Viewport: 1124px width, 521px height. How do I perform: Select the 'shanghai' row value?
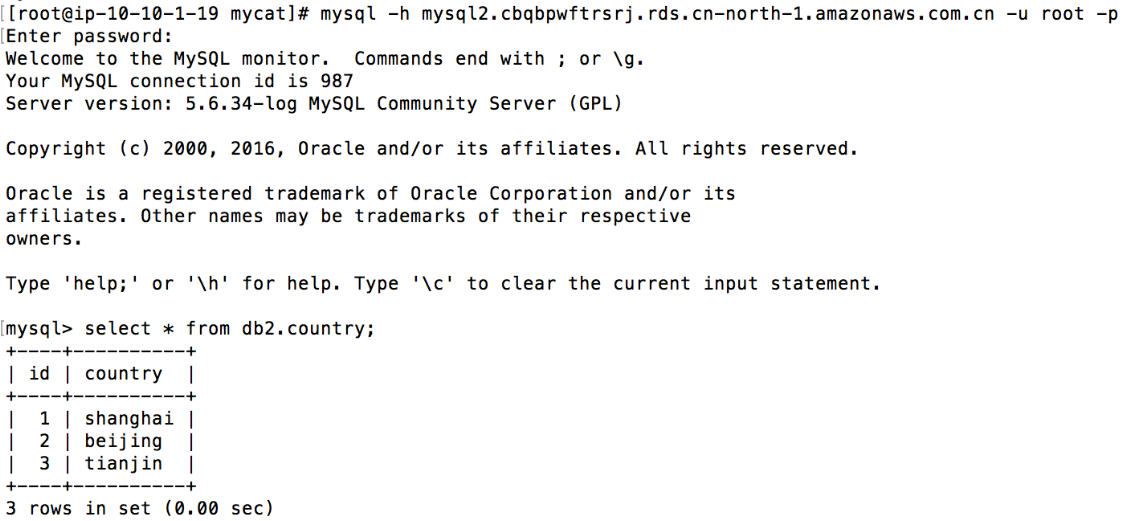pyautogui.click(x=129, y=419)
